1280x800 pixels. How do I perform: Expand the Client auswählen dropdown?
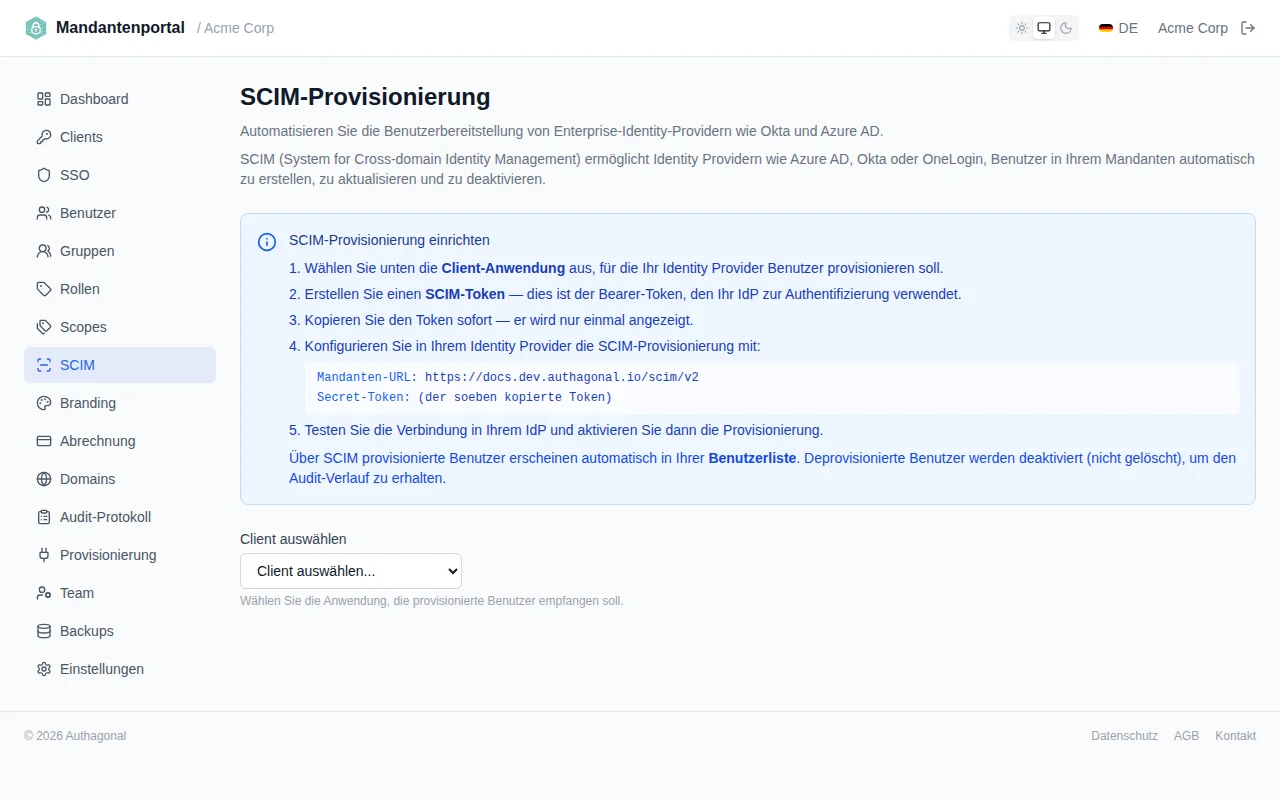pyautogui.click(x=351, y=571)
